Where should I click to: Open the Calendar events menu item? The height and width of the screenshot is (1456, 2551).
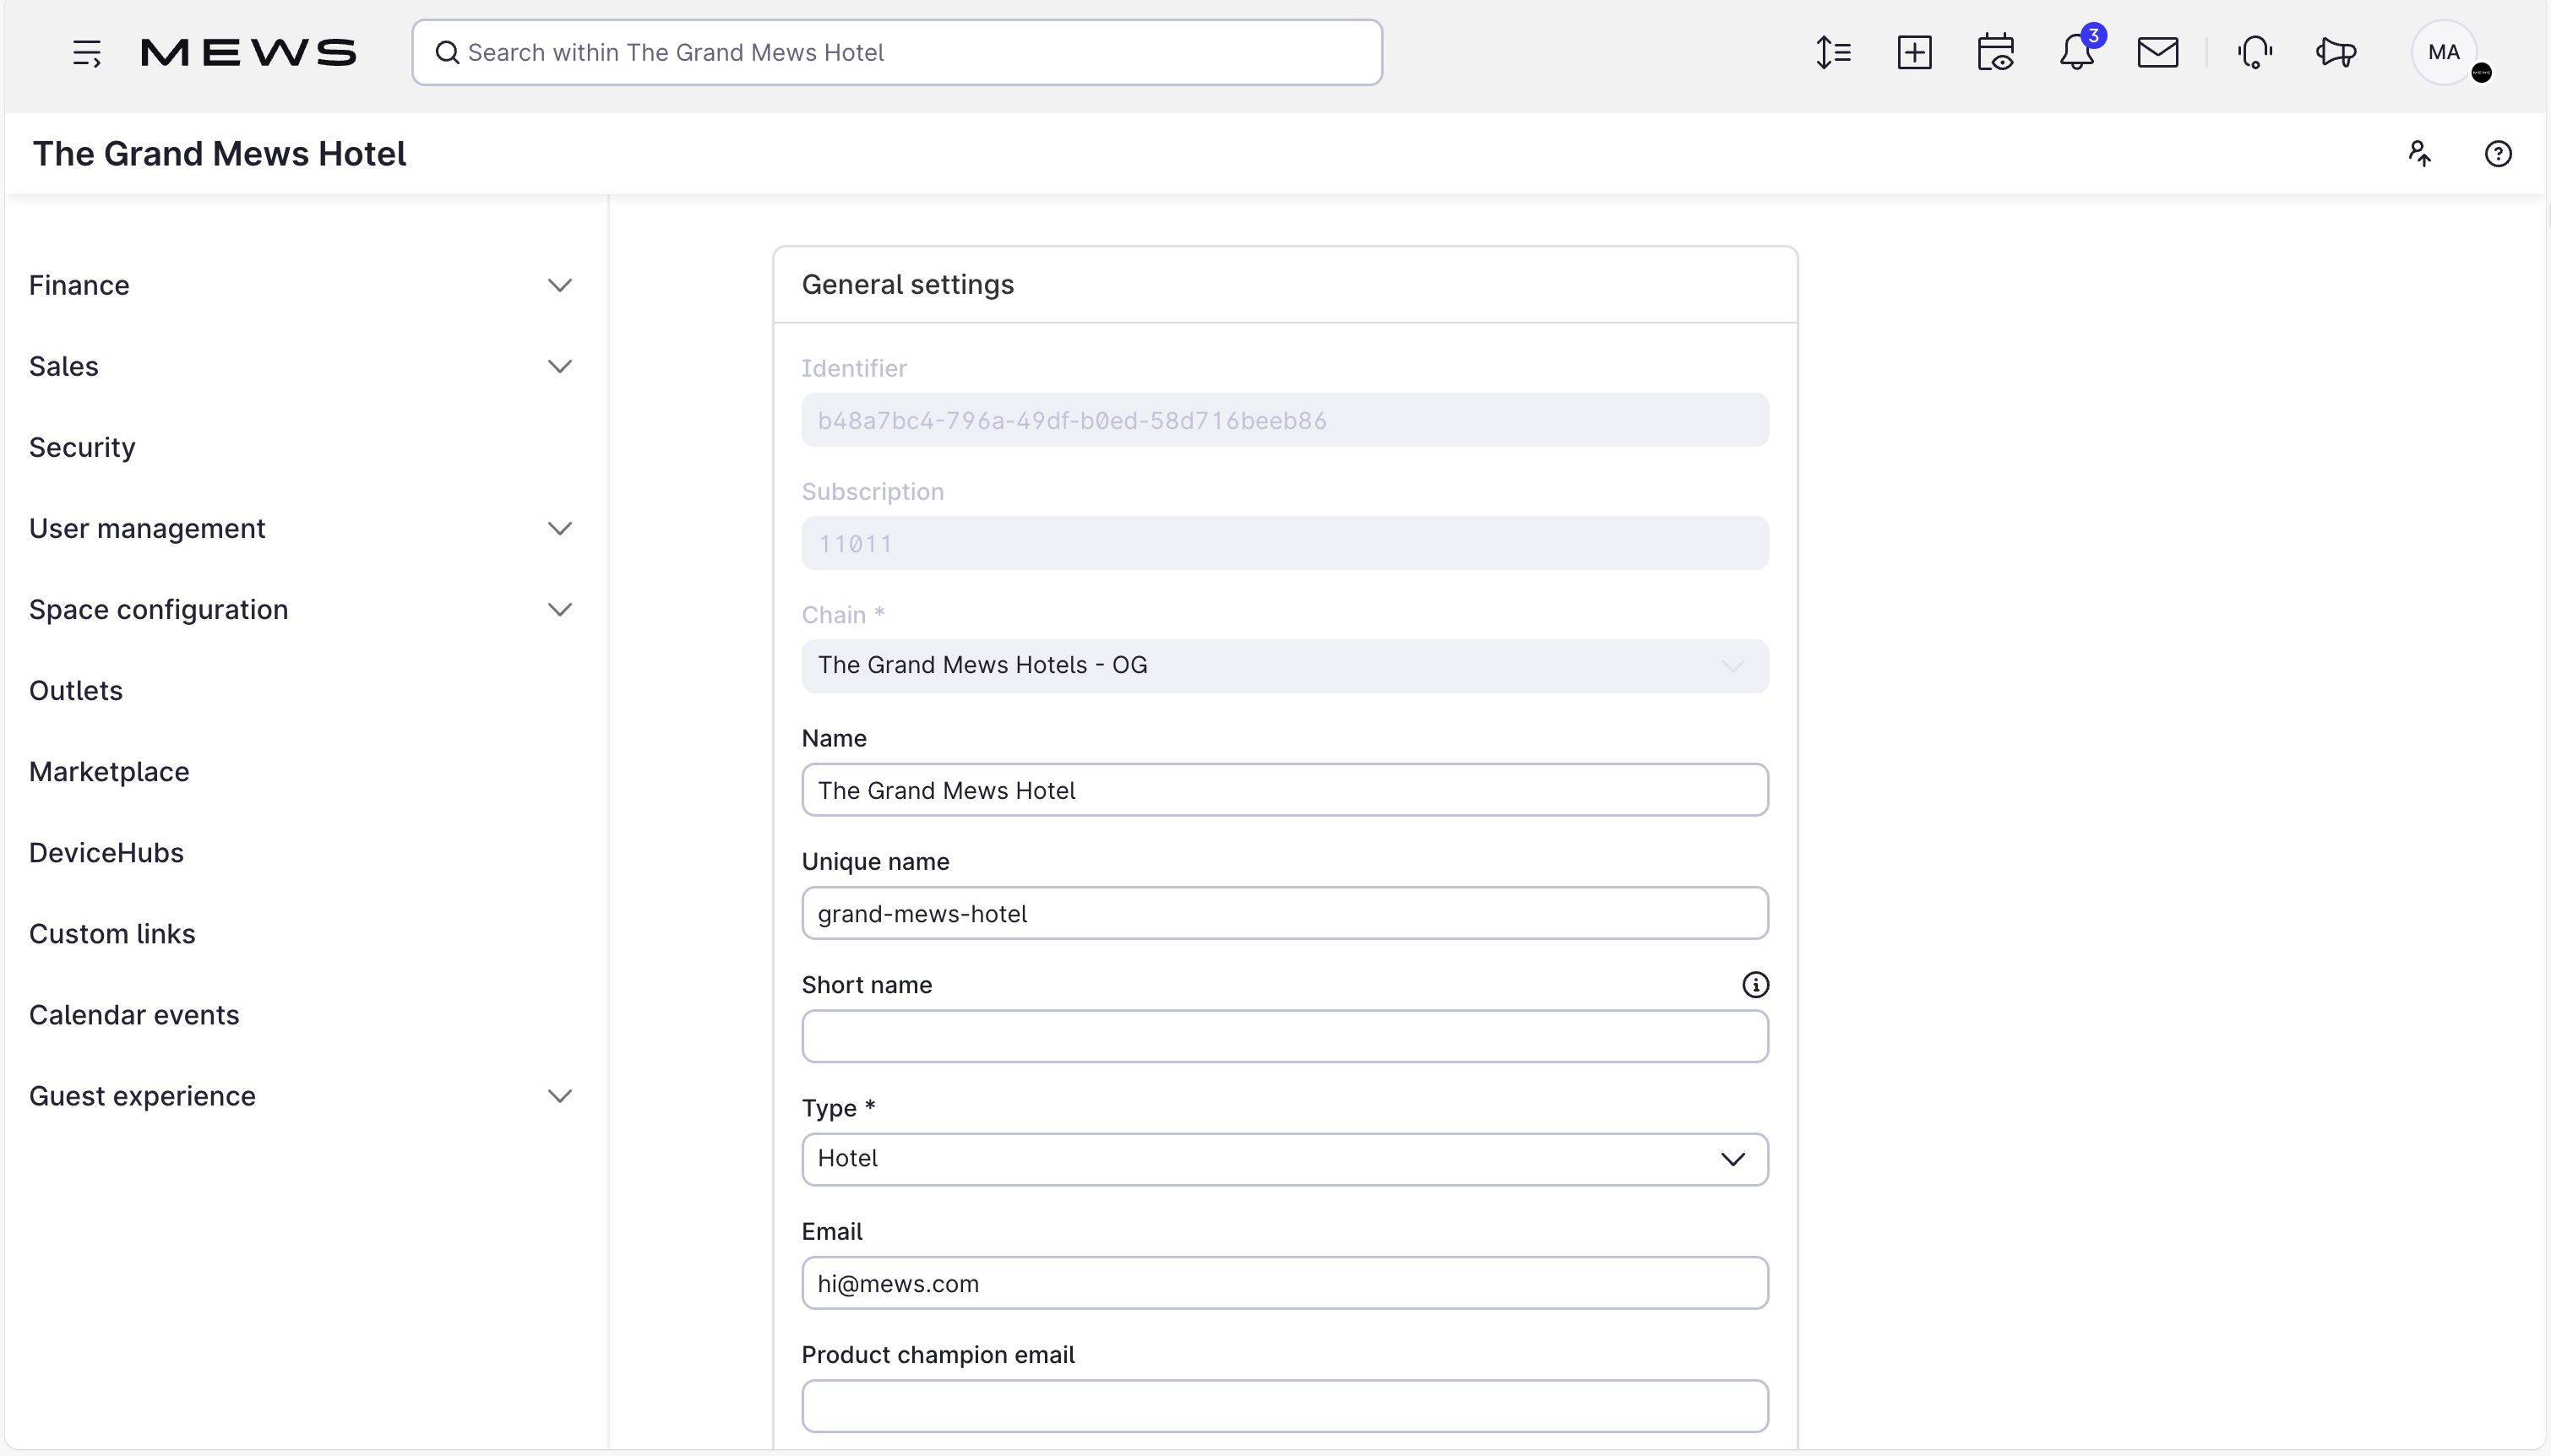[134, 1015]
